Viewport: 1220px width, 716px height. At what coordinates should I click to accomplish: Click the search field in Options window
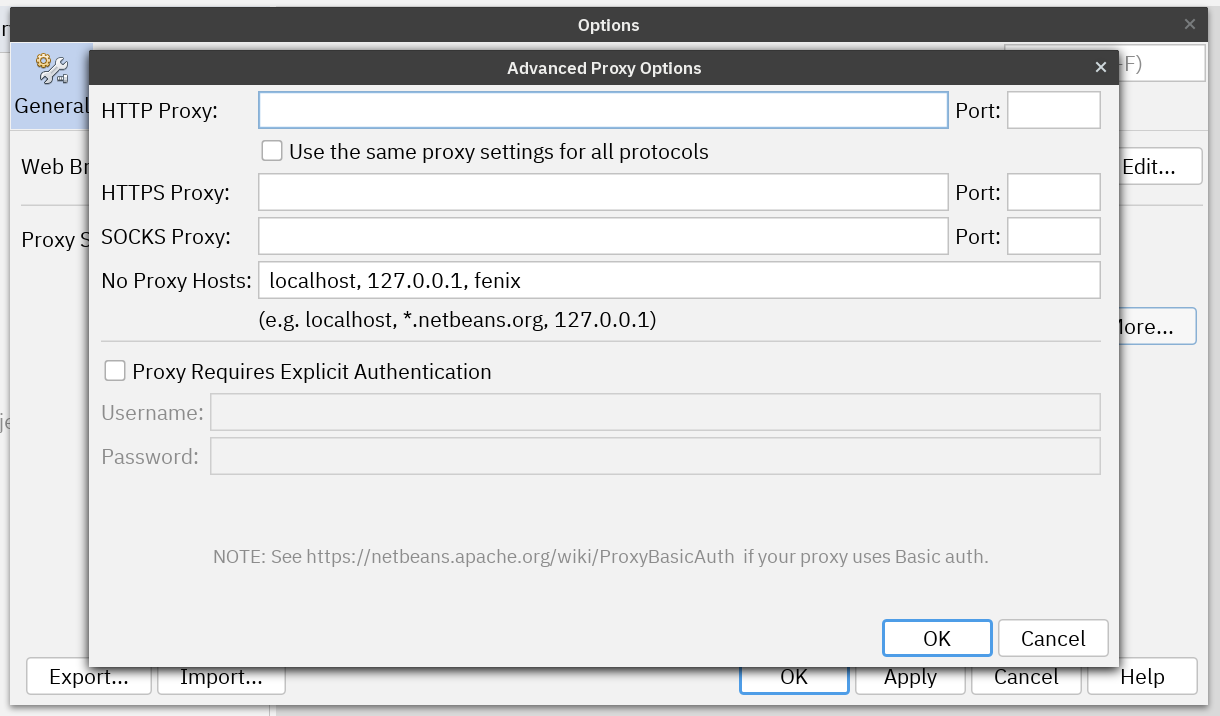[x=1160, y=62]
